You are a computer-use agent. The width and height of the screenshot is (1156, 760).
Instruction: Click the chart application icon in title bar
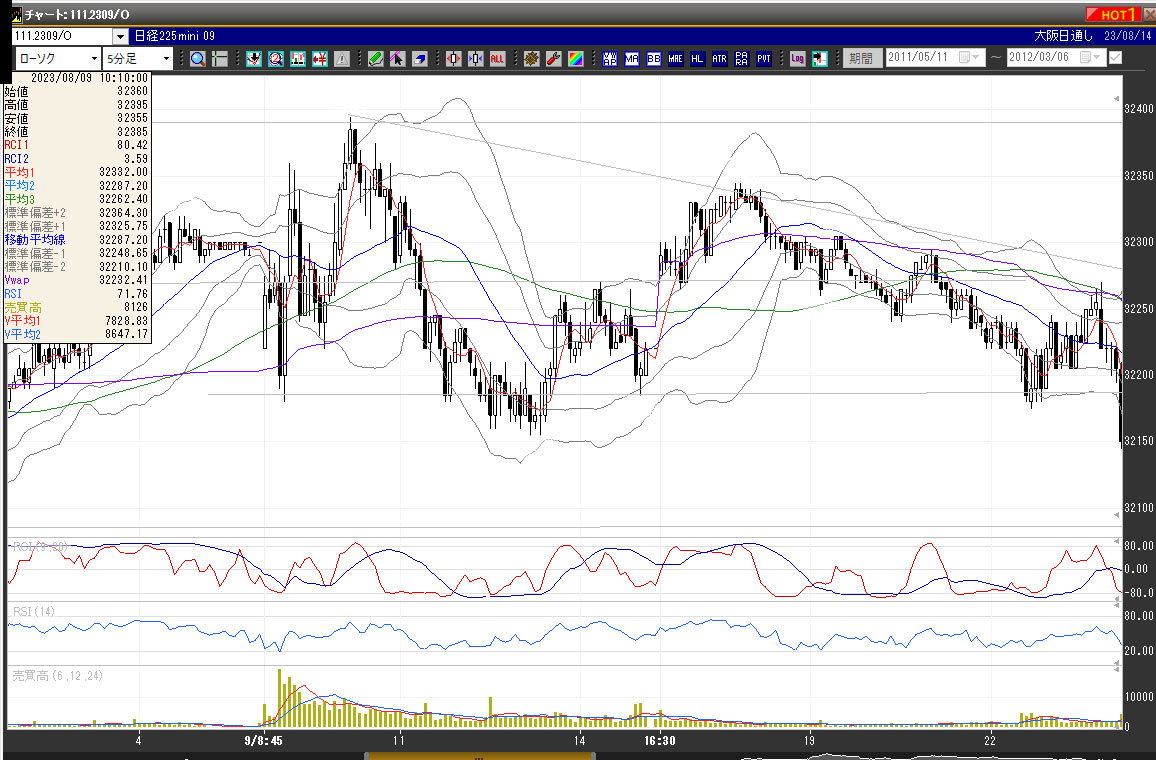pyautogui.click(x=17, y=14)
